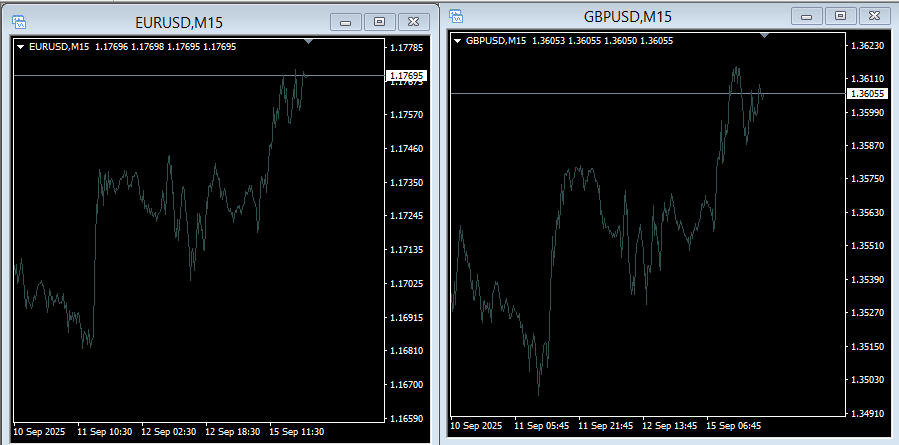Click the 1.16700 price on EURUSD scale
899x445 pixels.
pyautogui.click(x=406, y=384)
